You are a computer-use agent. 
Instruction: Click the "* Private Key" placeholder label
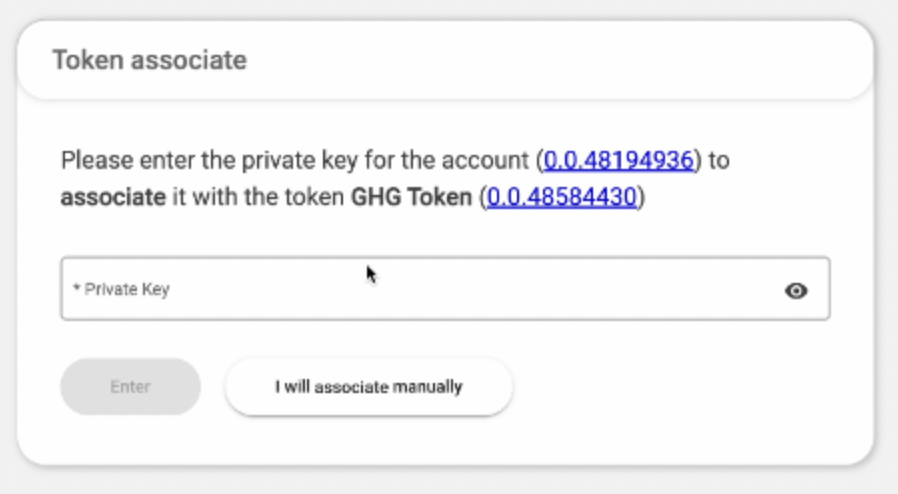[121, 290]
